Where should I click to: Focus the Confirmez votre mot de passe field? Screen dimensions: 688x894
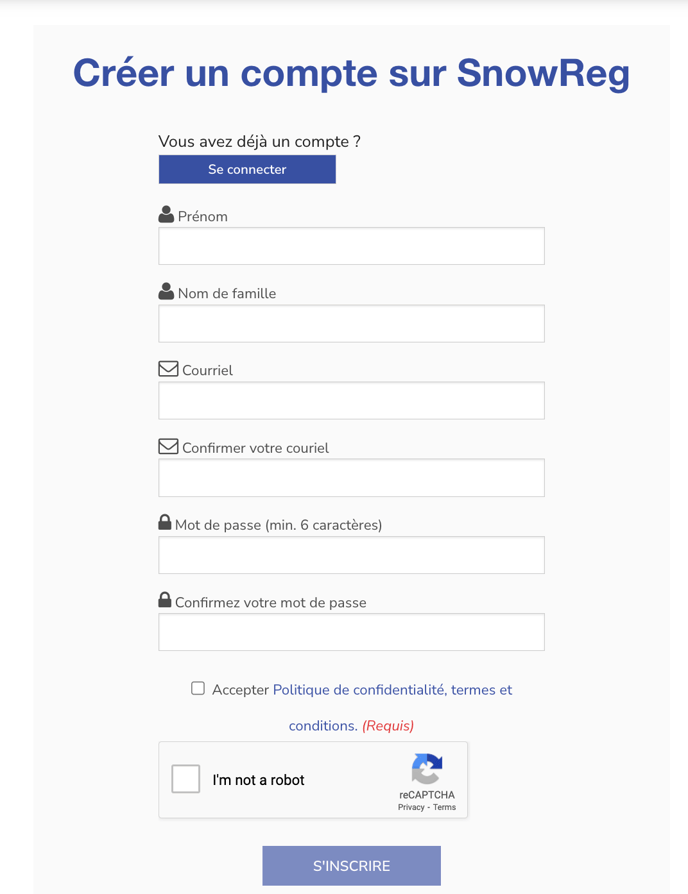(x=352, y=632)
